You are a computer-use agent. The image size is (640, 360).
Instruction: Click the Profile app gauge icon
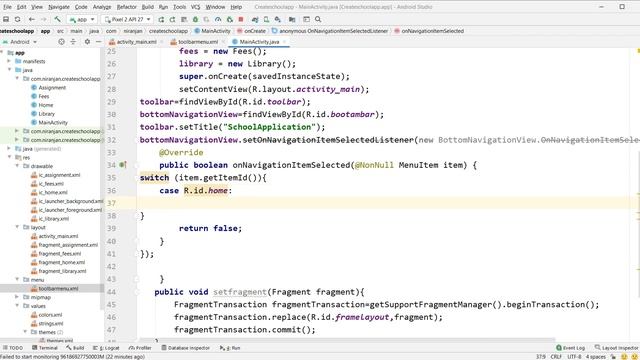coord(218,19)
